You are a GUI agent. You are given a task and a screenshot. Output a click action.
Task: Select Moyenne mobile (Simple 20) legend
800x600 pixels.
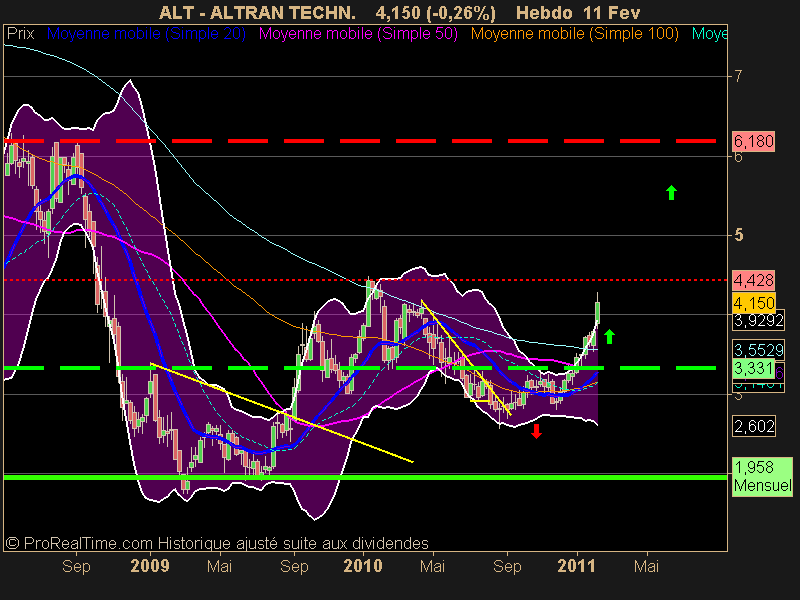146,34
